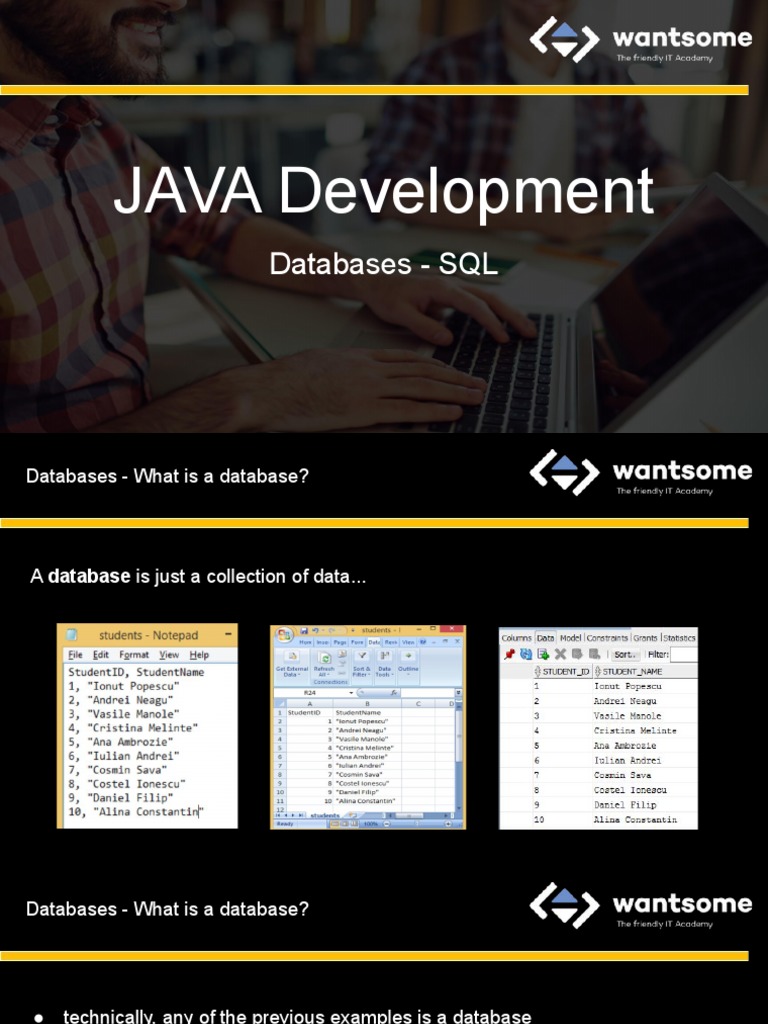
Task: Open the Format menu in Notepad
Action: pyautogui.click(x=134, y=654)
